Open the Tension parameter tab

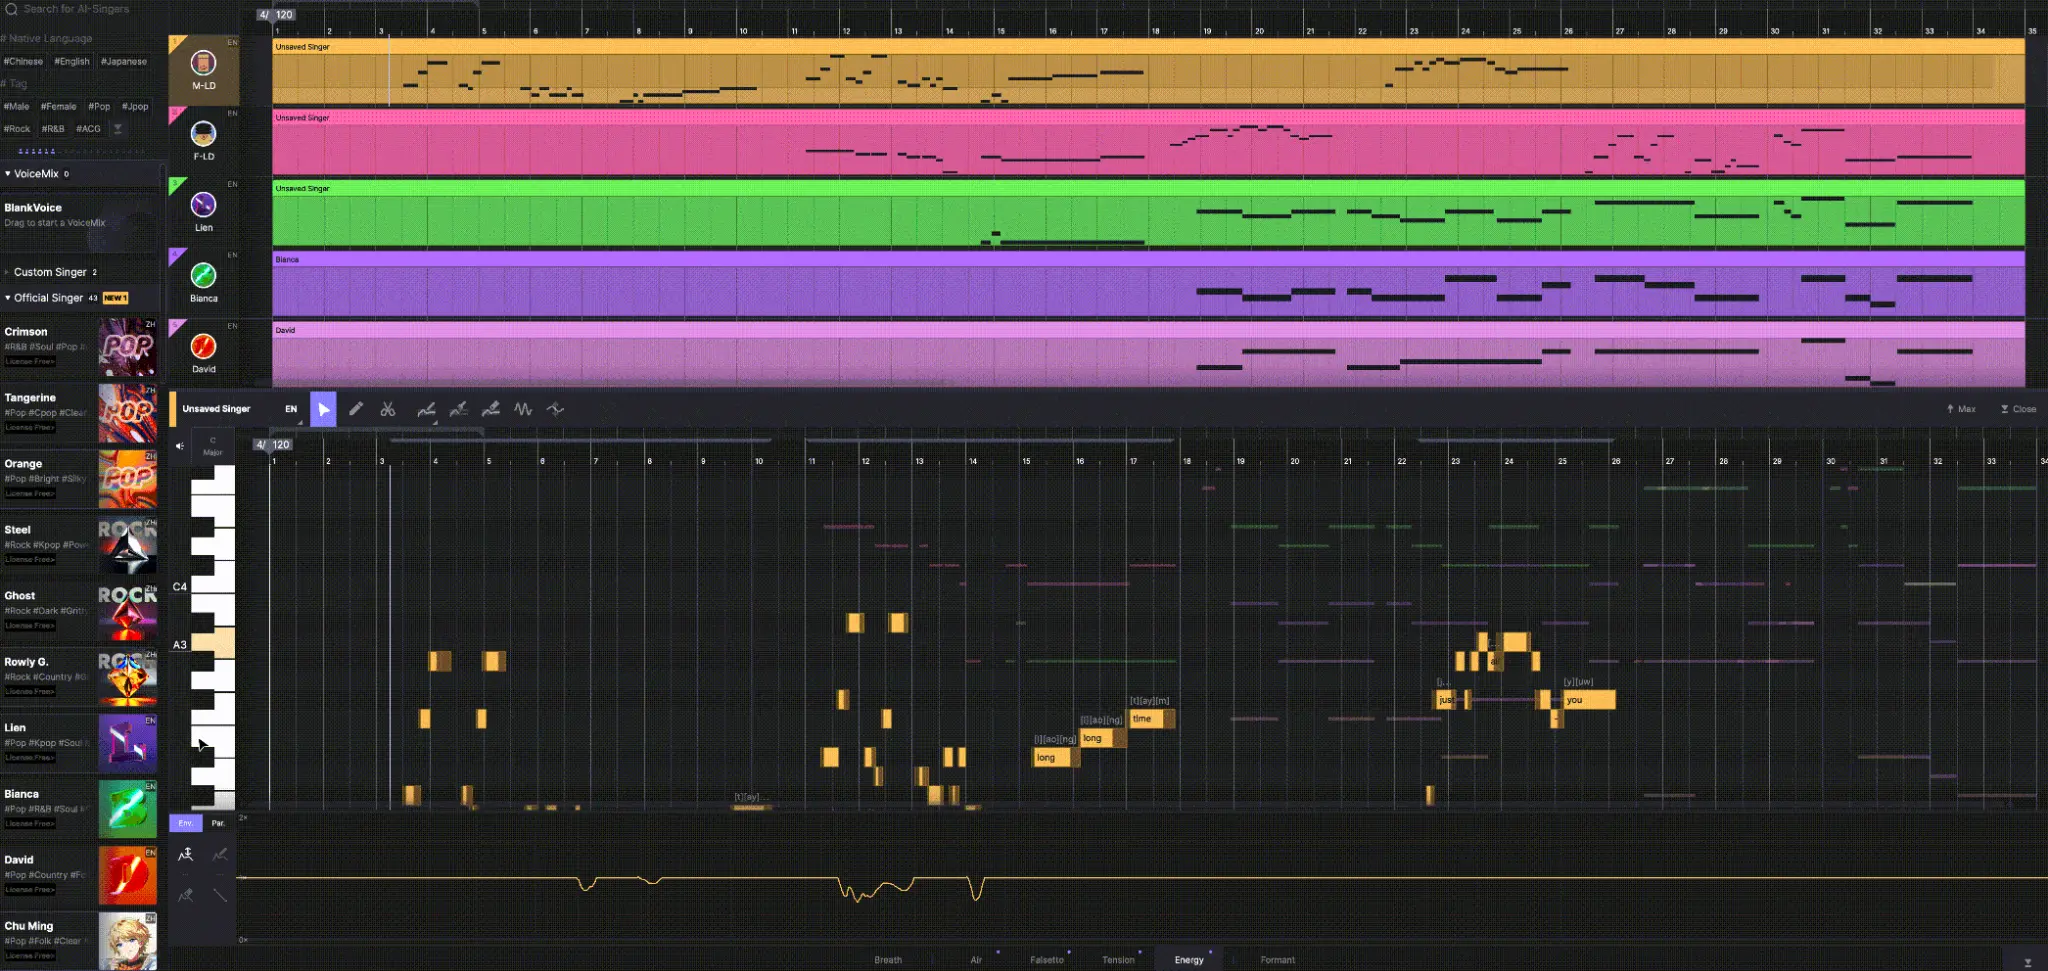click(x=1118, y=960)
